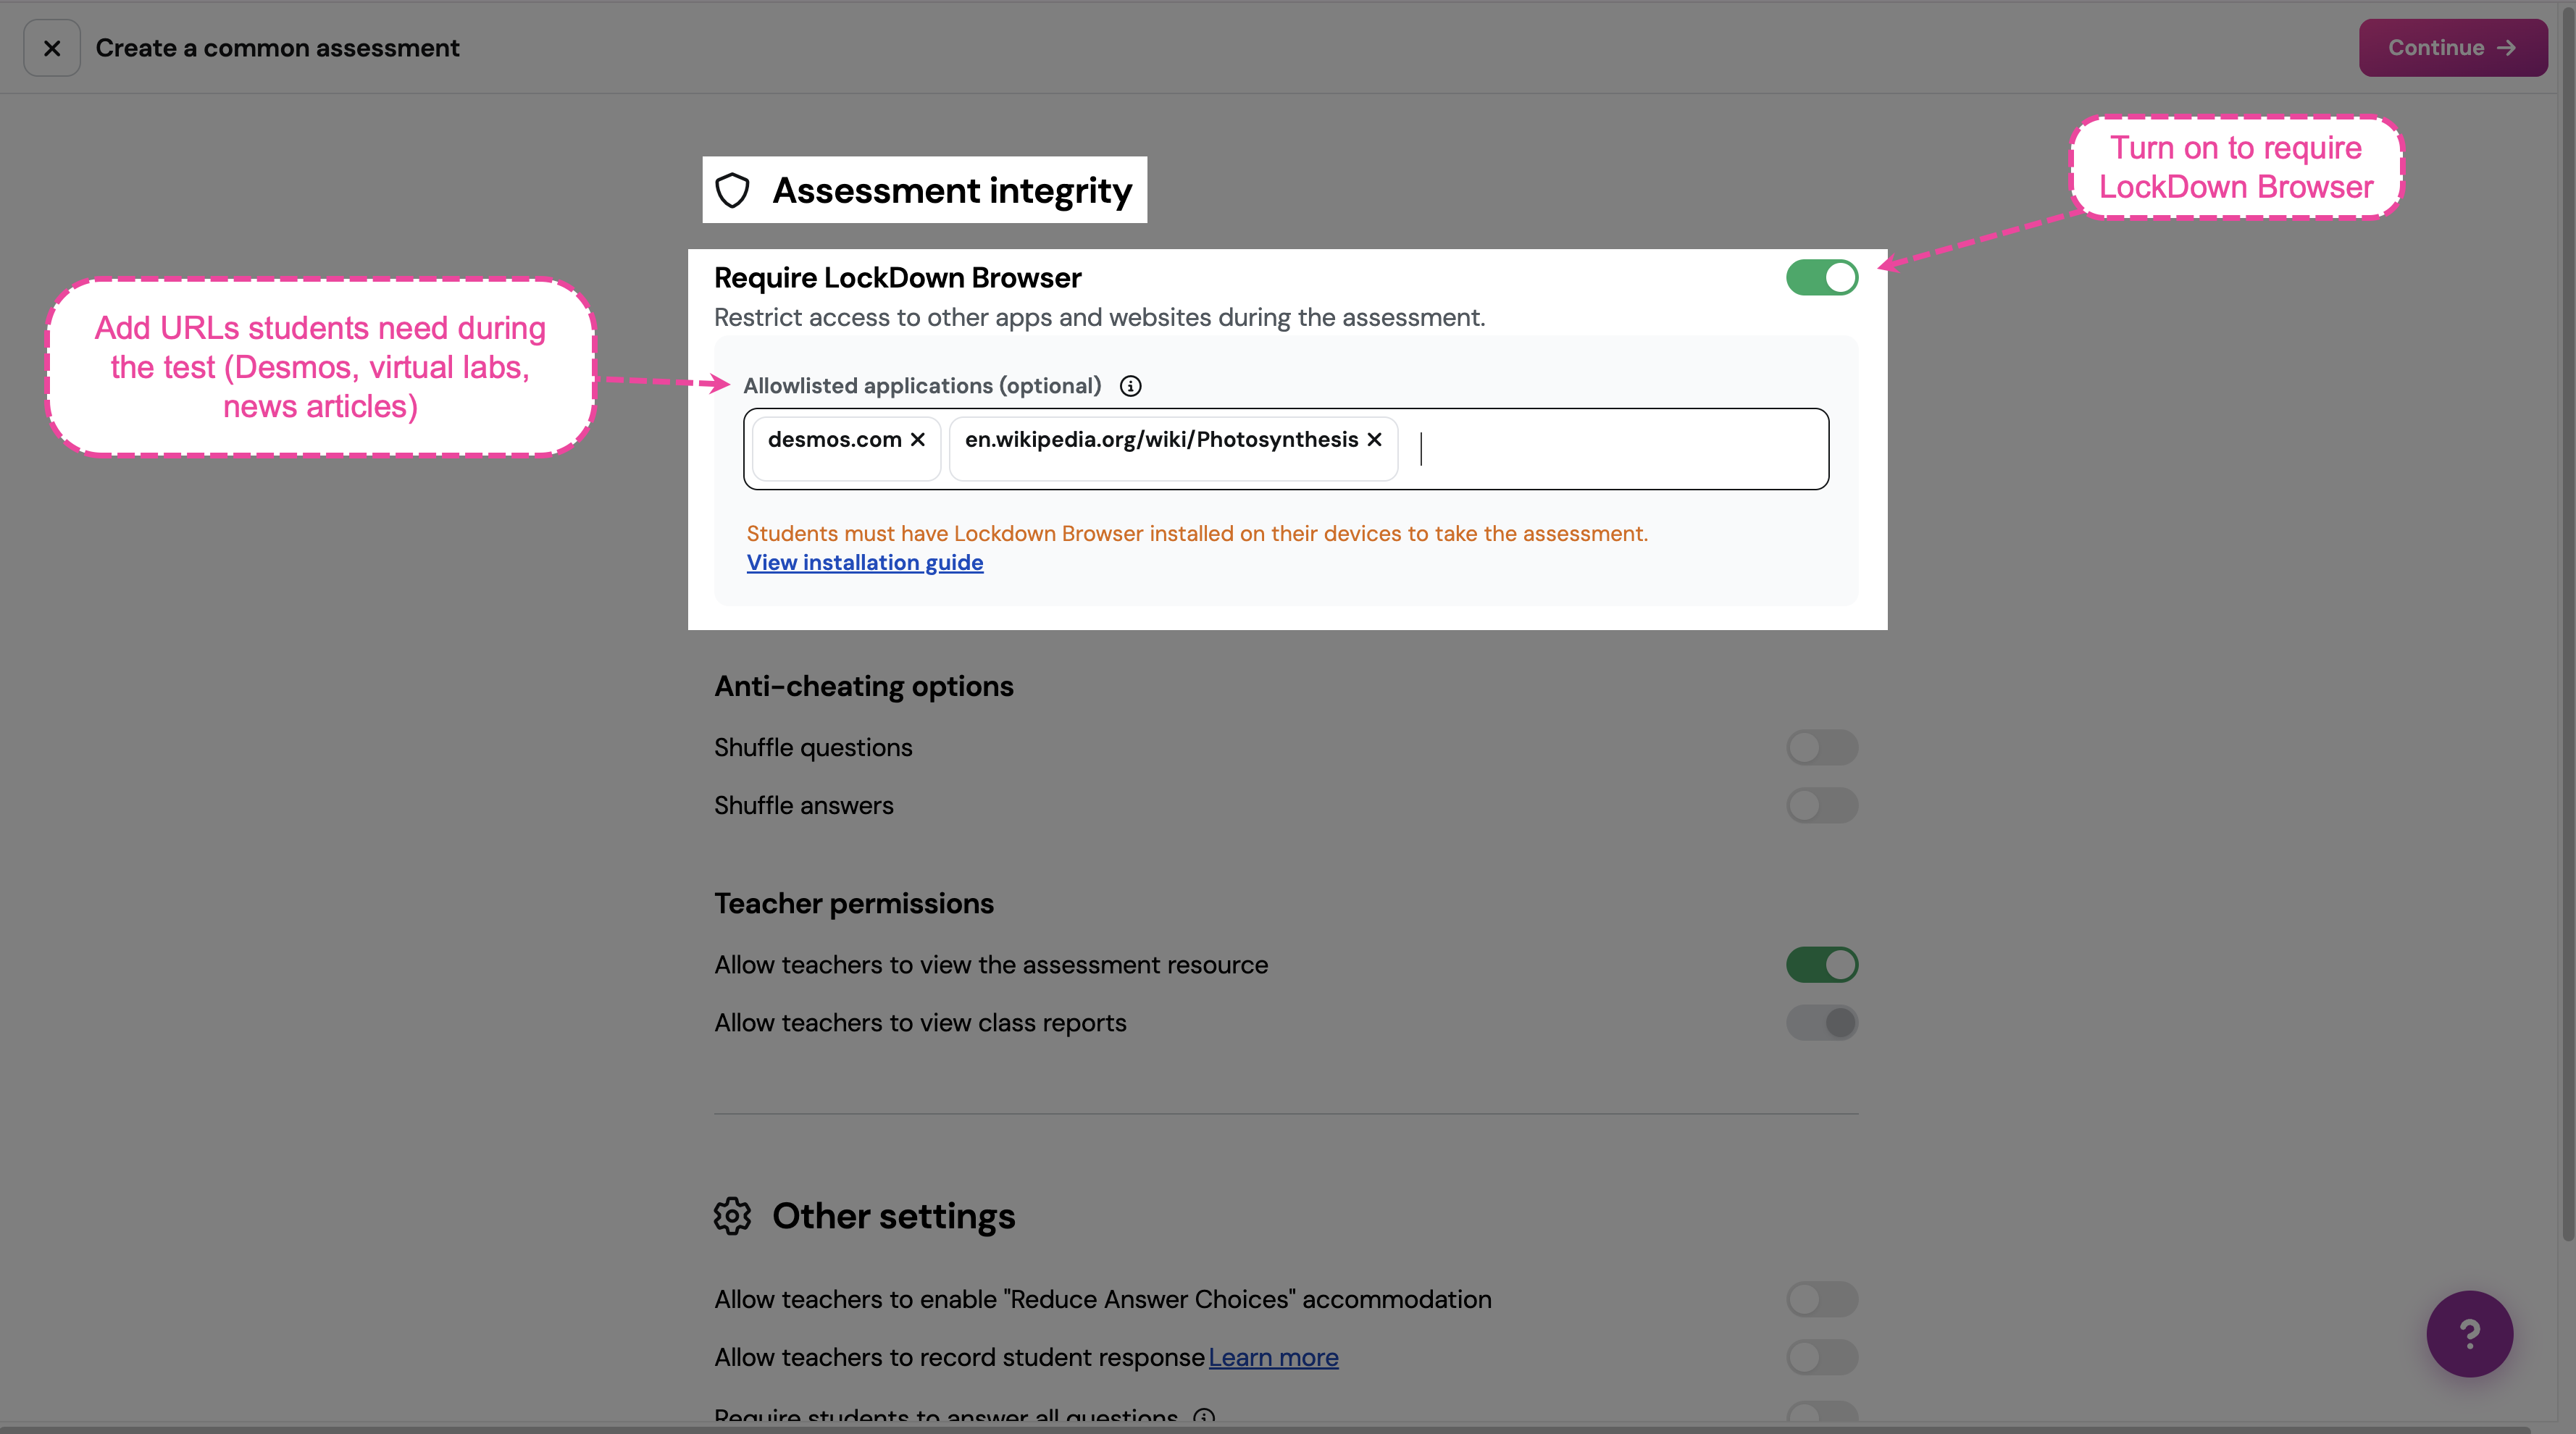Viewport: 2576px width, 1434px height.
Task: Click the gear icon beside Other settings
Action: (732, 1216)
